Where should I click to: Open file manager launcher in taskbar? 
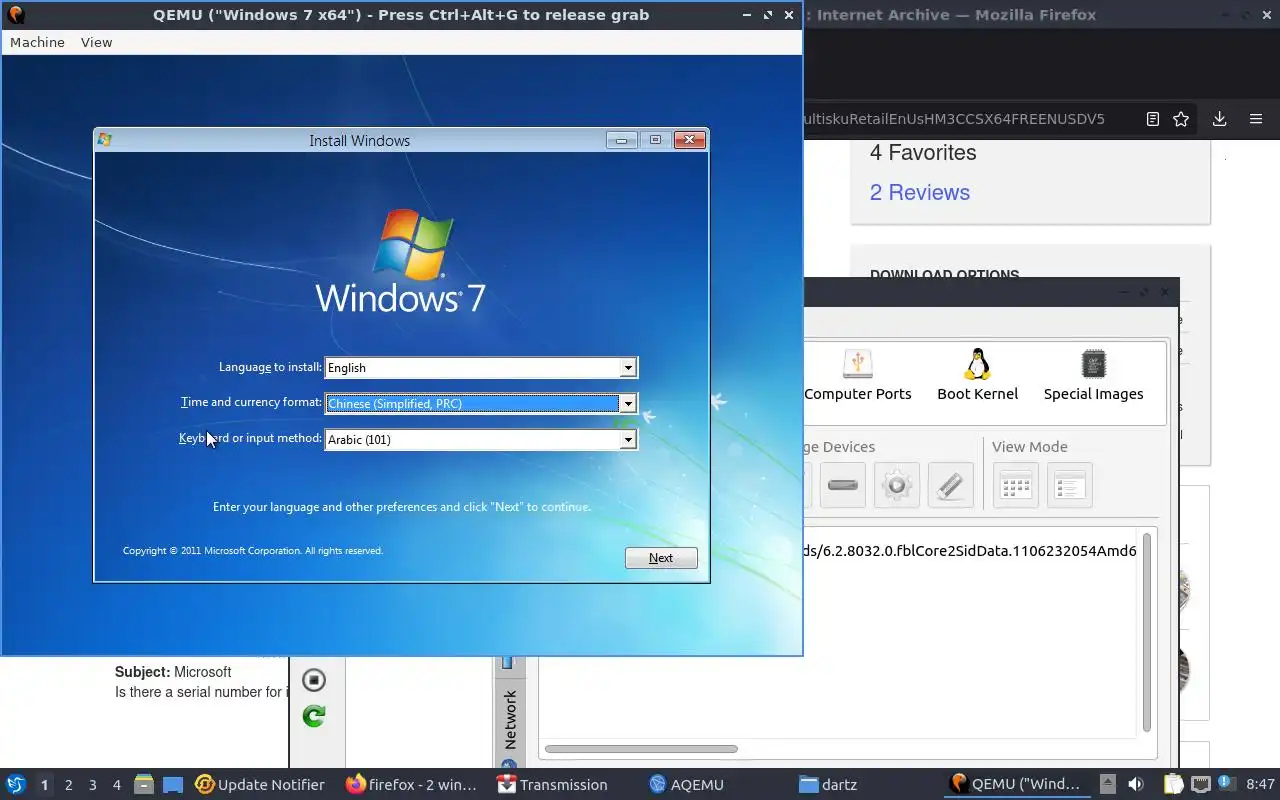coord(143,784)
